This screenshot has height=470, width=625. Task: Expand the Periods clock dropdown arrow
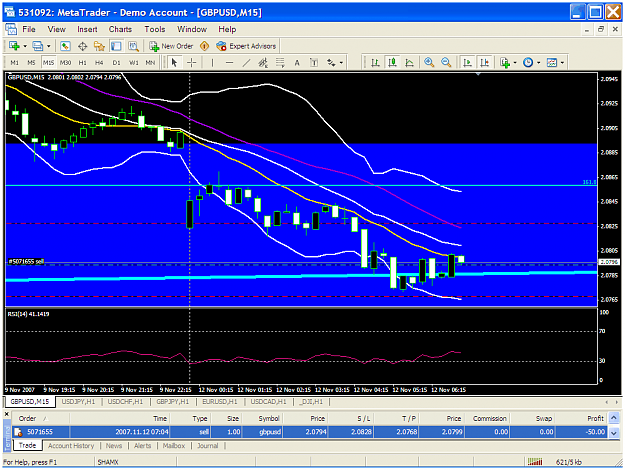coord(539,63)
